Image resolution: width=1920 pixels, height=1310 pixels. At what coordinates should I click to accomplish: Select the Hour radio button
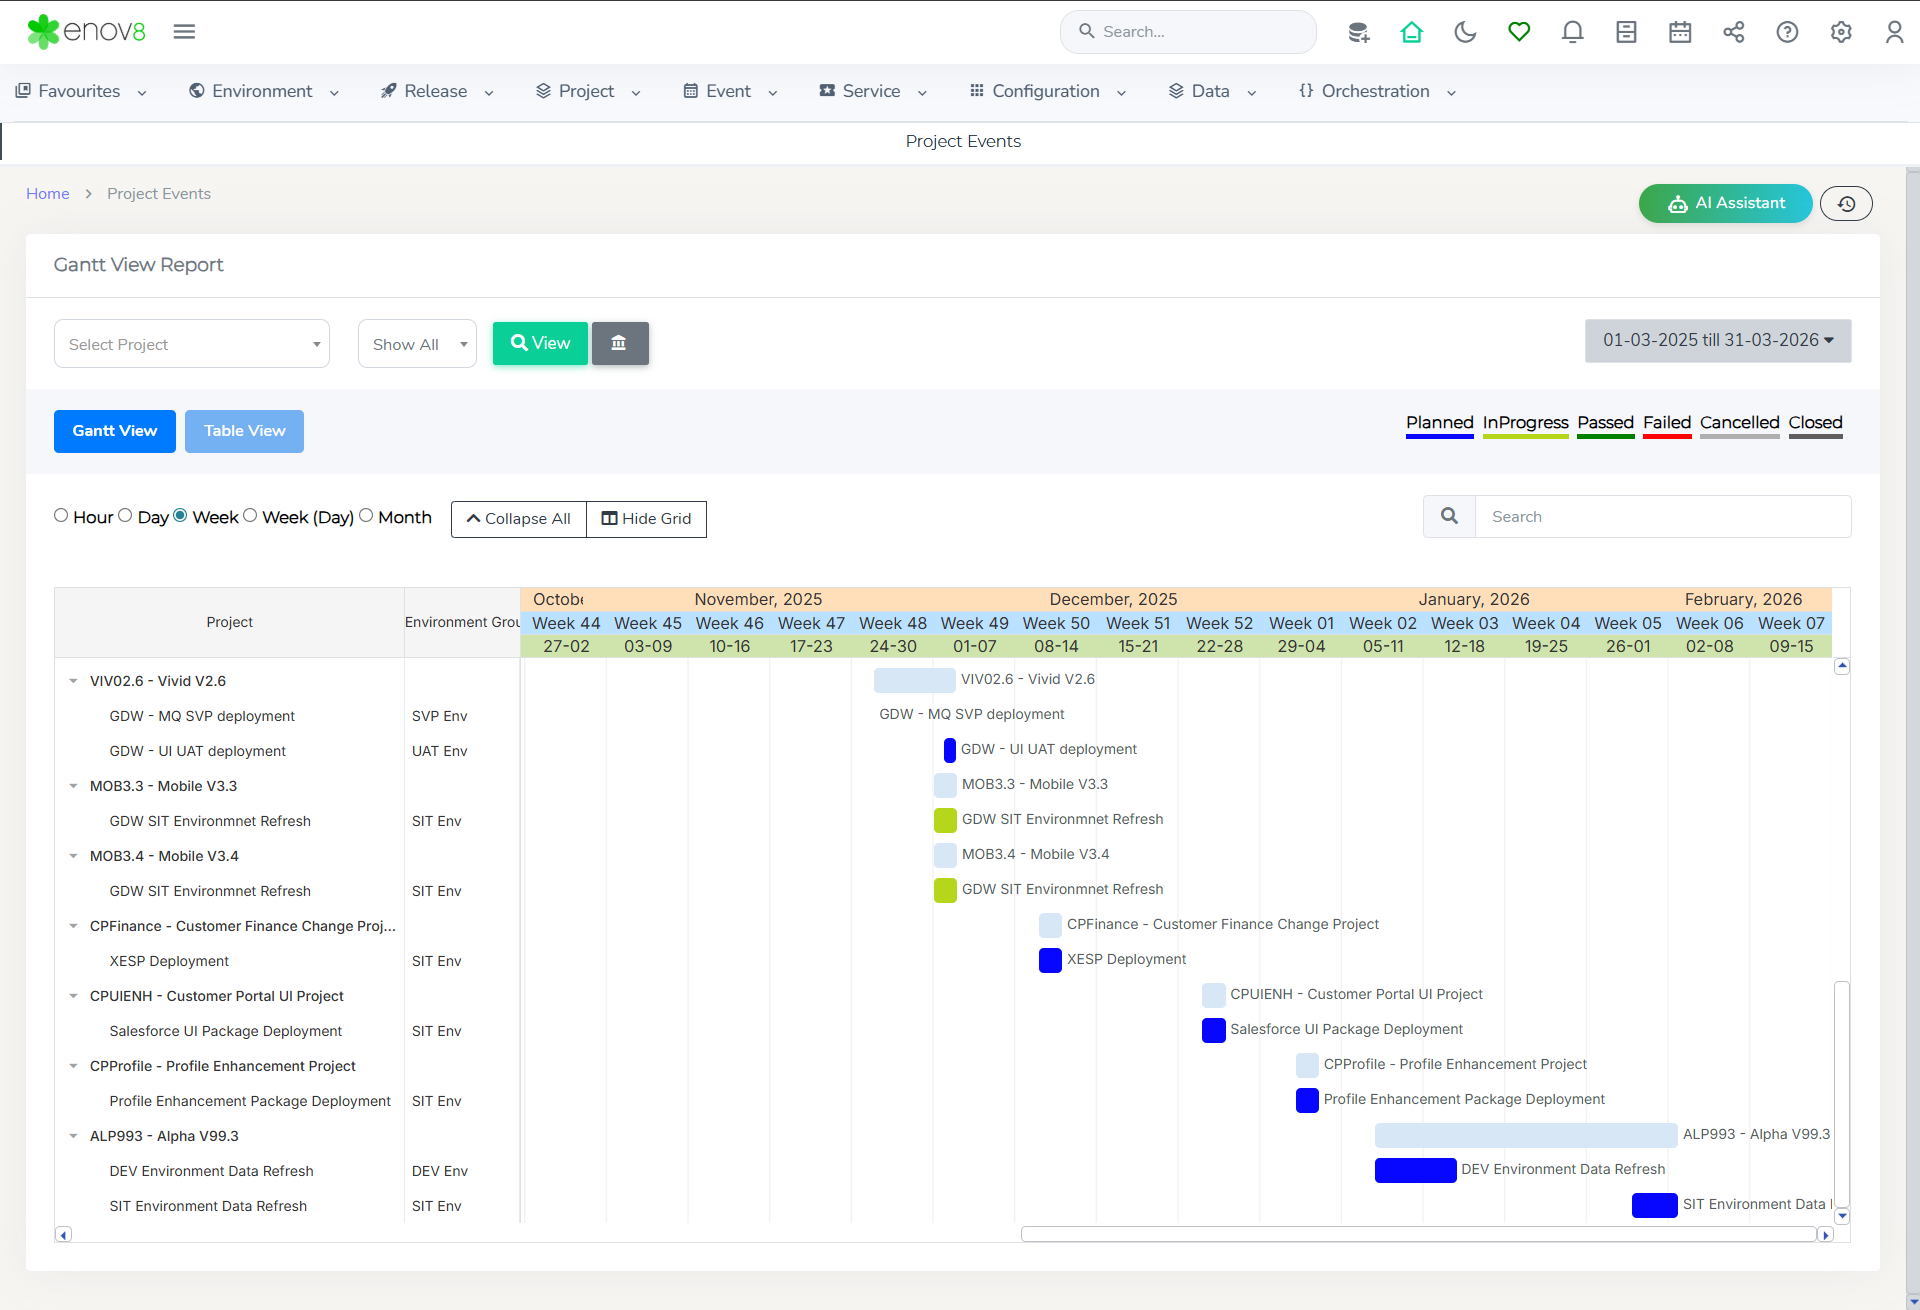pyautogui.click(x=61, y=516)
